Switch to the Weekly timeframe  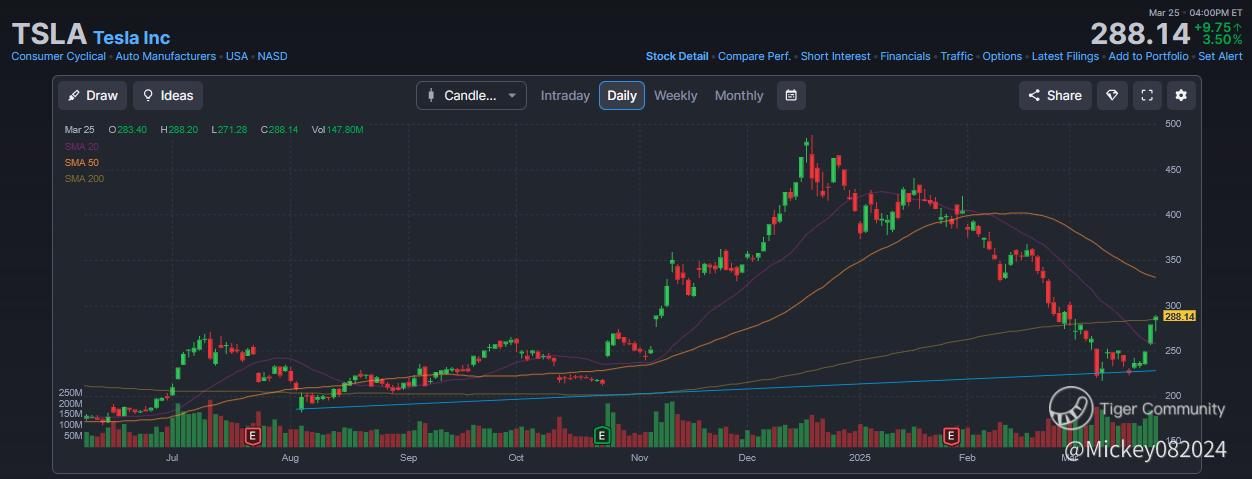pos(676,96)
